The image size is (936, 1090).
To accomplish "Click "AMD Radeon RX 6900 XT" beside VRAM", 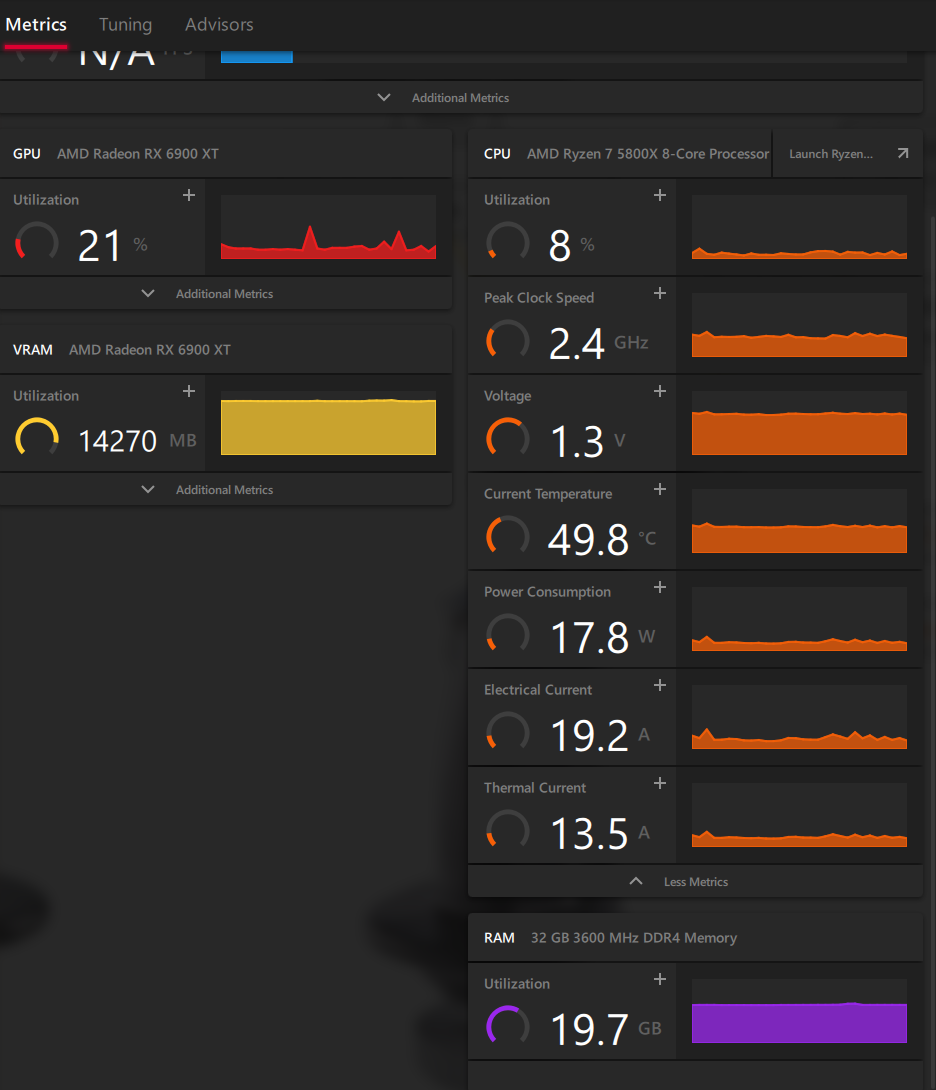I will pyautogui.click(x=150, y=350).
